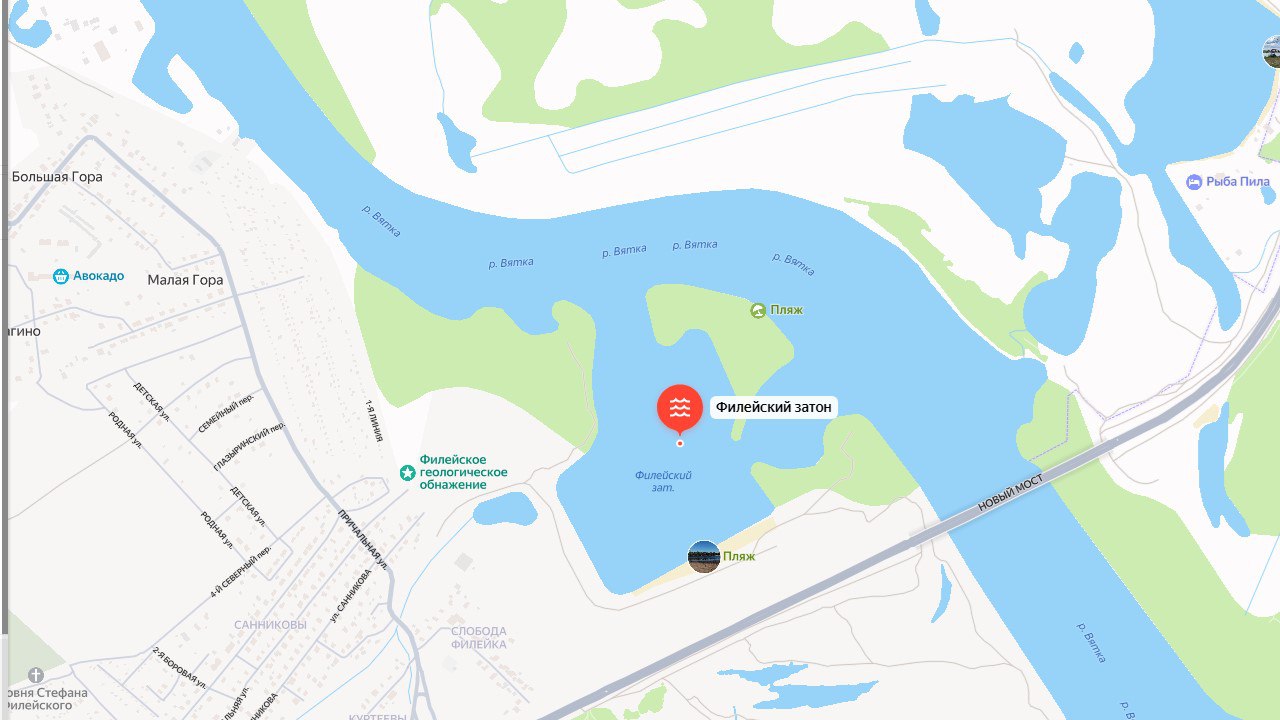Click the Авокадо store label
Viewport: 1280px width, 720px height.
point(98,276)
